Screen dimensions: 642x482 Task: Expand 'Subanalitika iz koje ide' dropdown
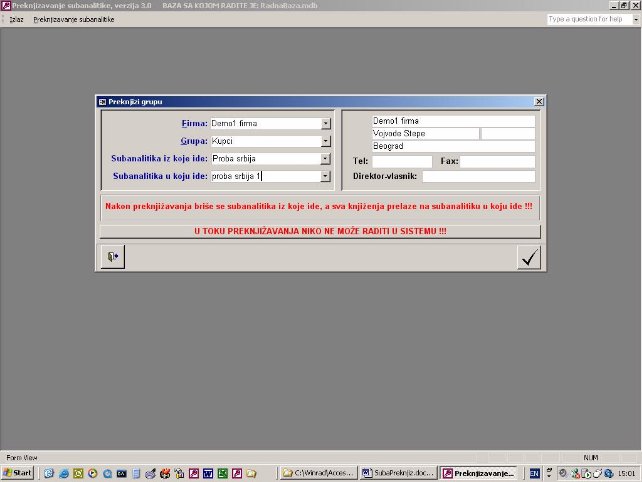[326, 159]
